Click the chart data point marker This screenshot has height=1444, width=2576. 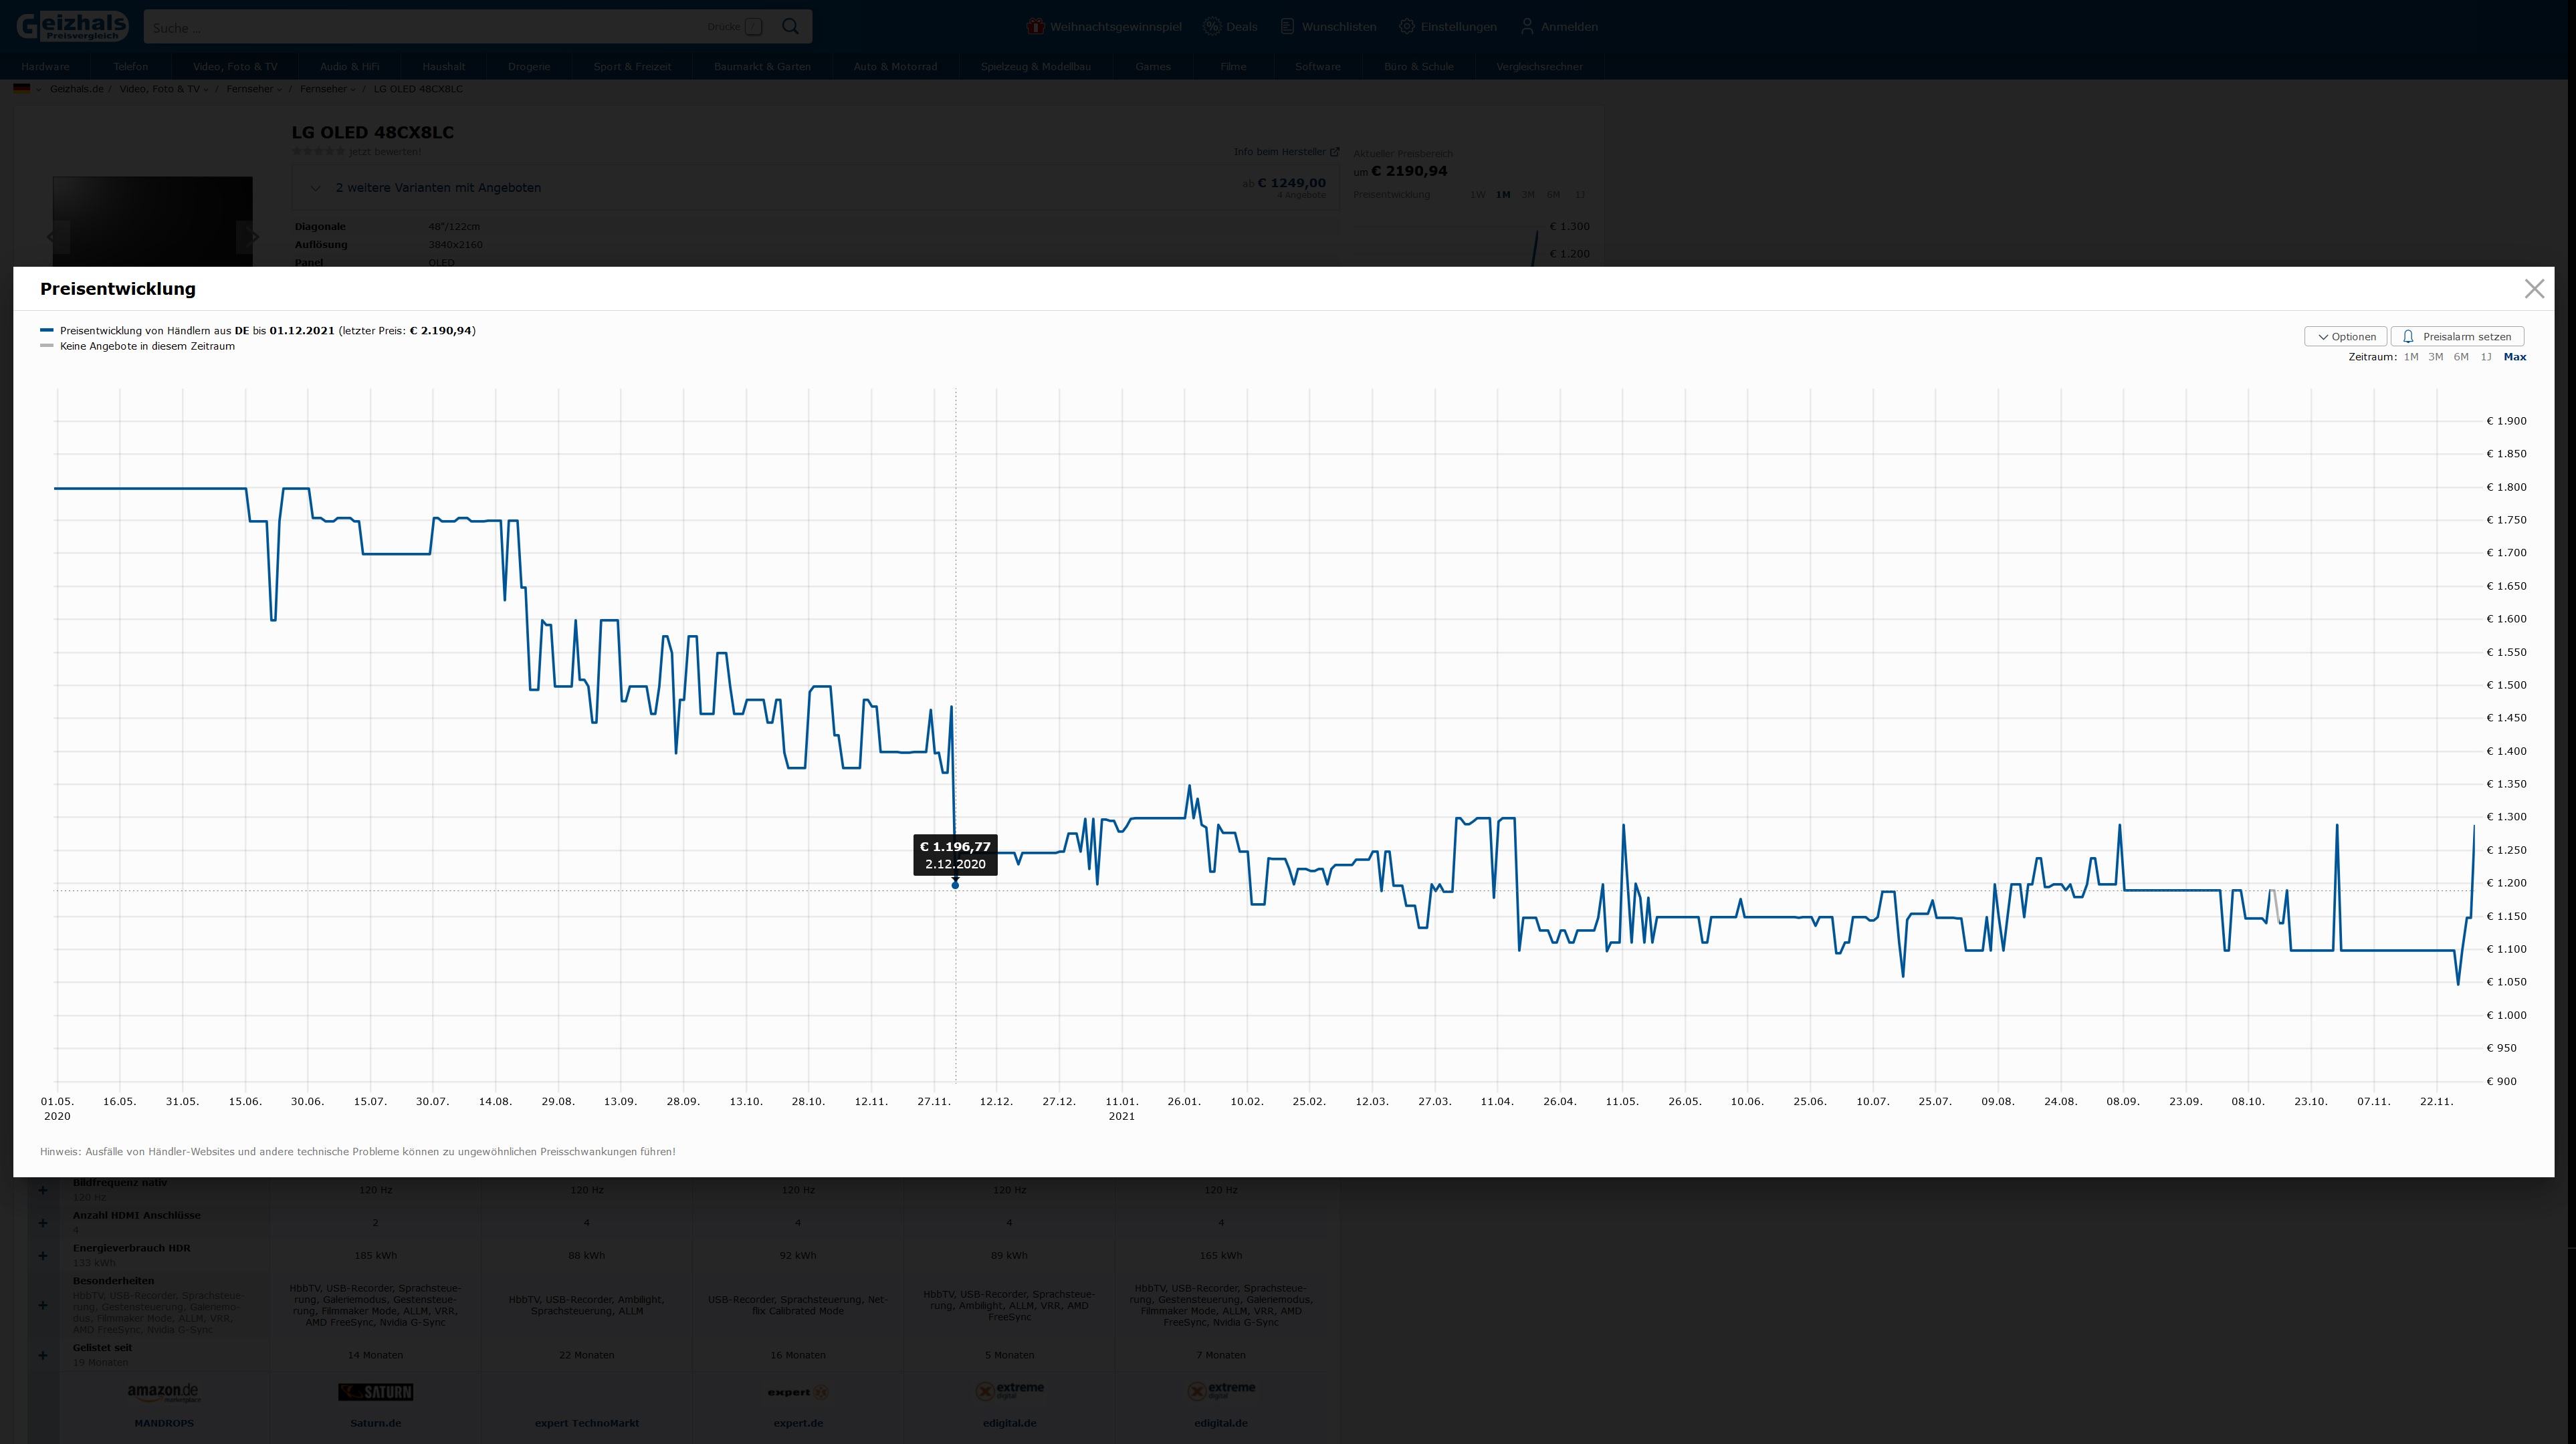tap(955, 885)
